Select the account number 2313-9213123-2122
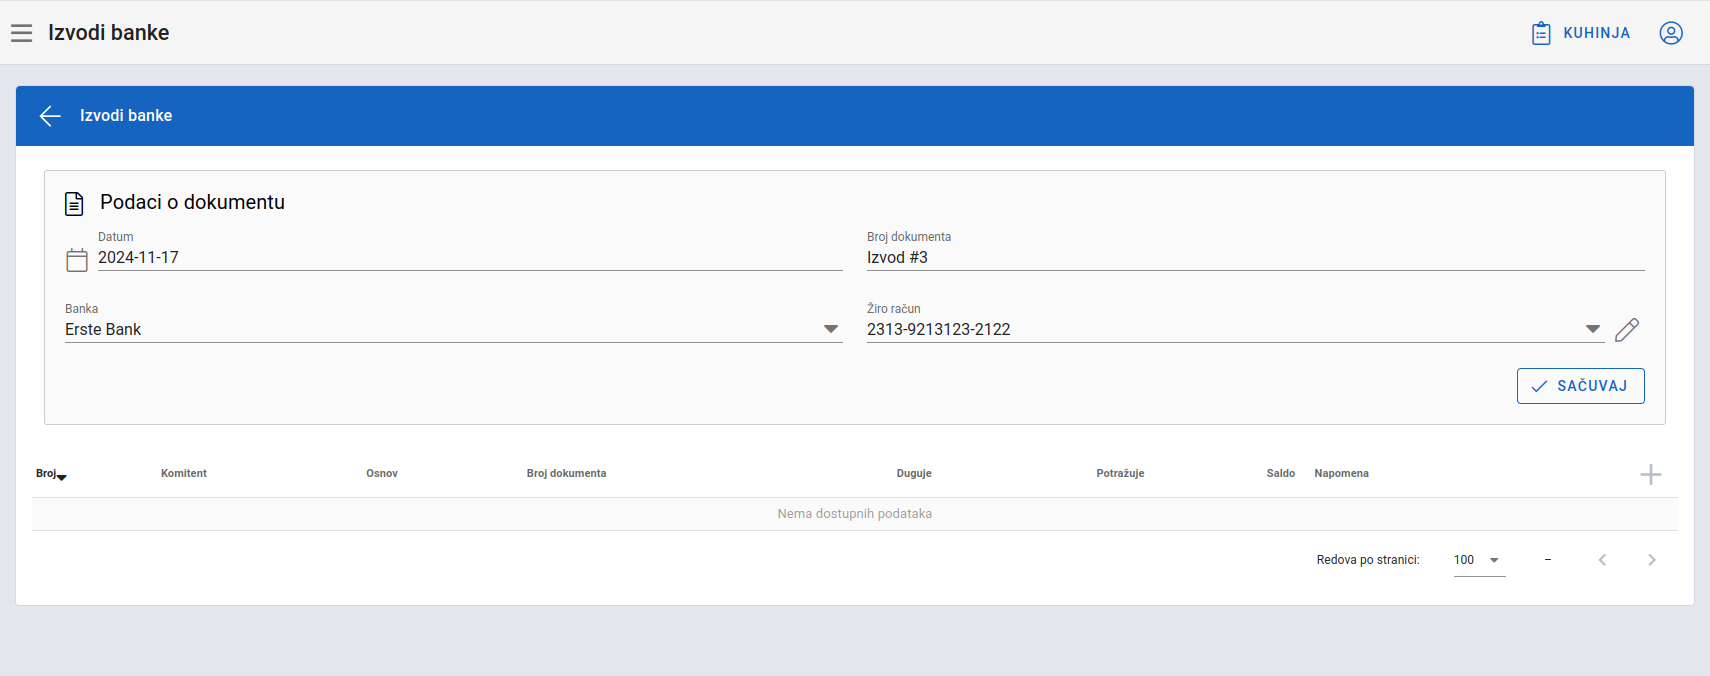 (x=938, y=330)
